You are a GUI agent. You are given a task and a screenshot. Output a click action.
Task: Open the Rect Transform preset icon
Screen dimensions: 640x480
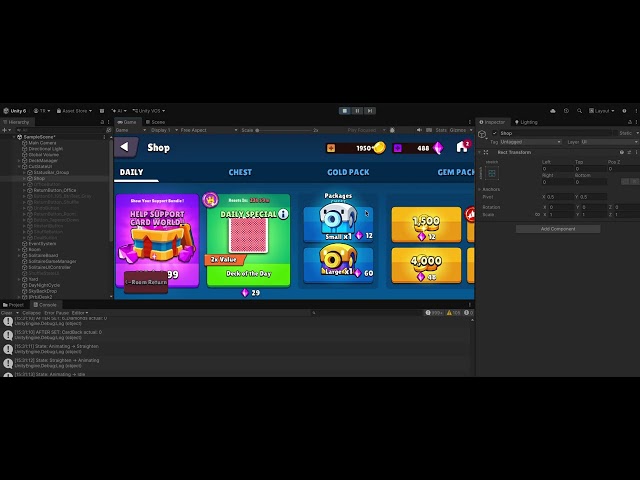[629, 152]
